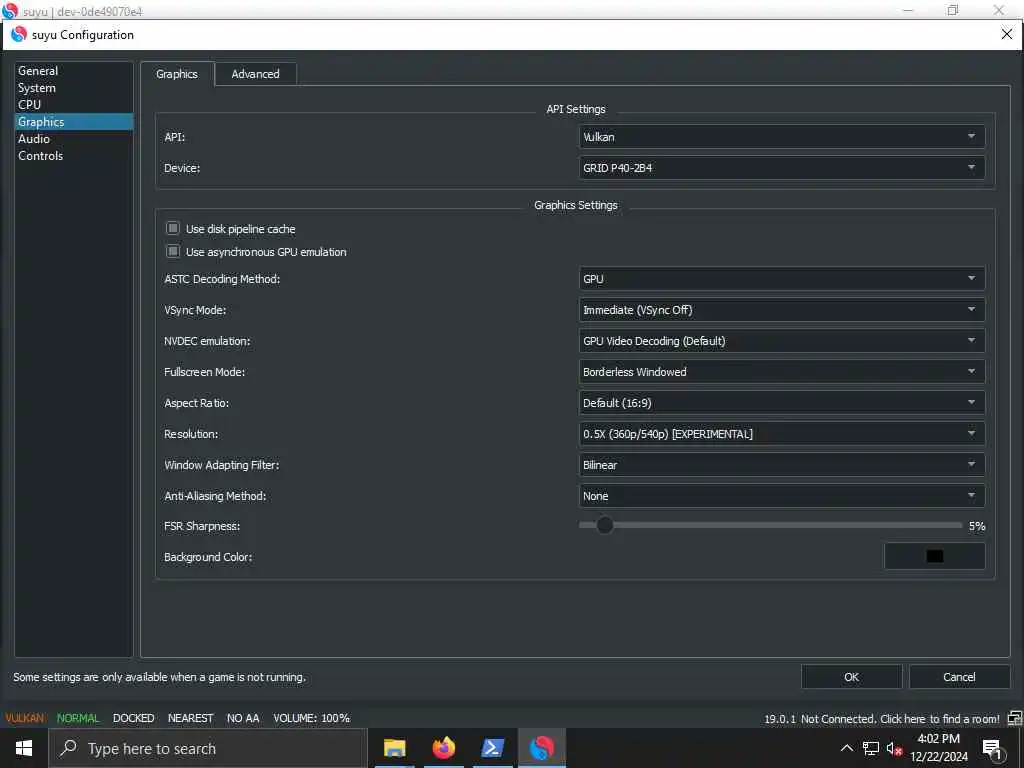Click the taskbar search box

coord(208,748)
